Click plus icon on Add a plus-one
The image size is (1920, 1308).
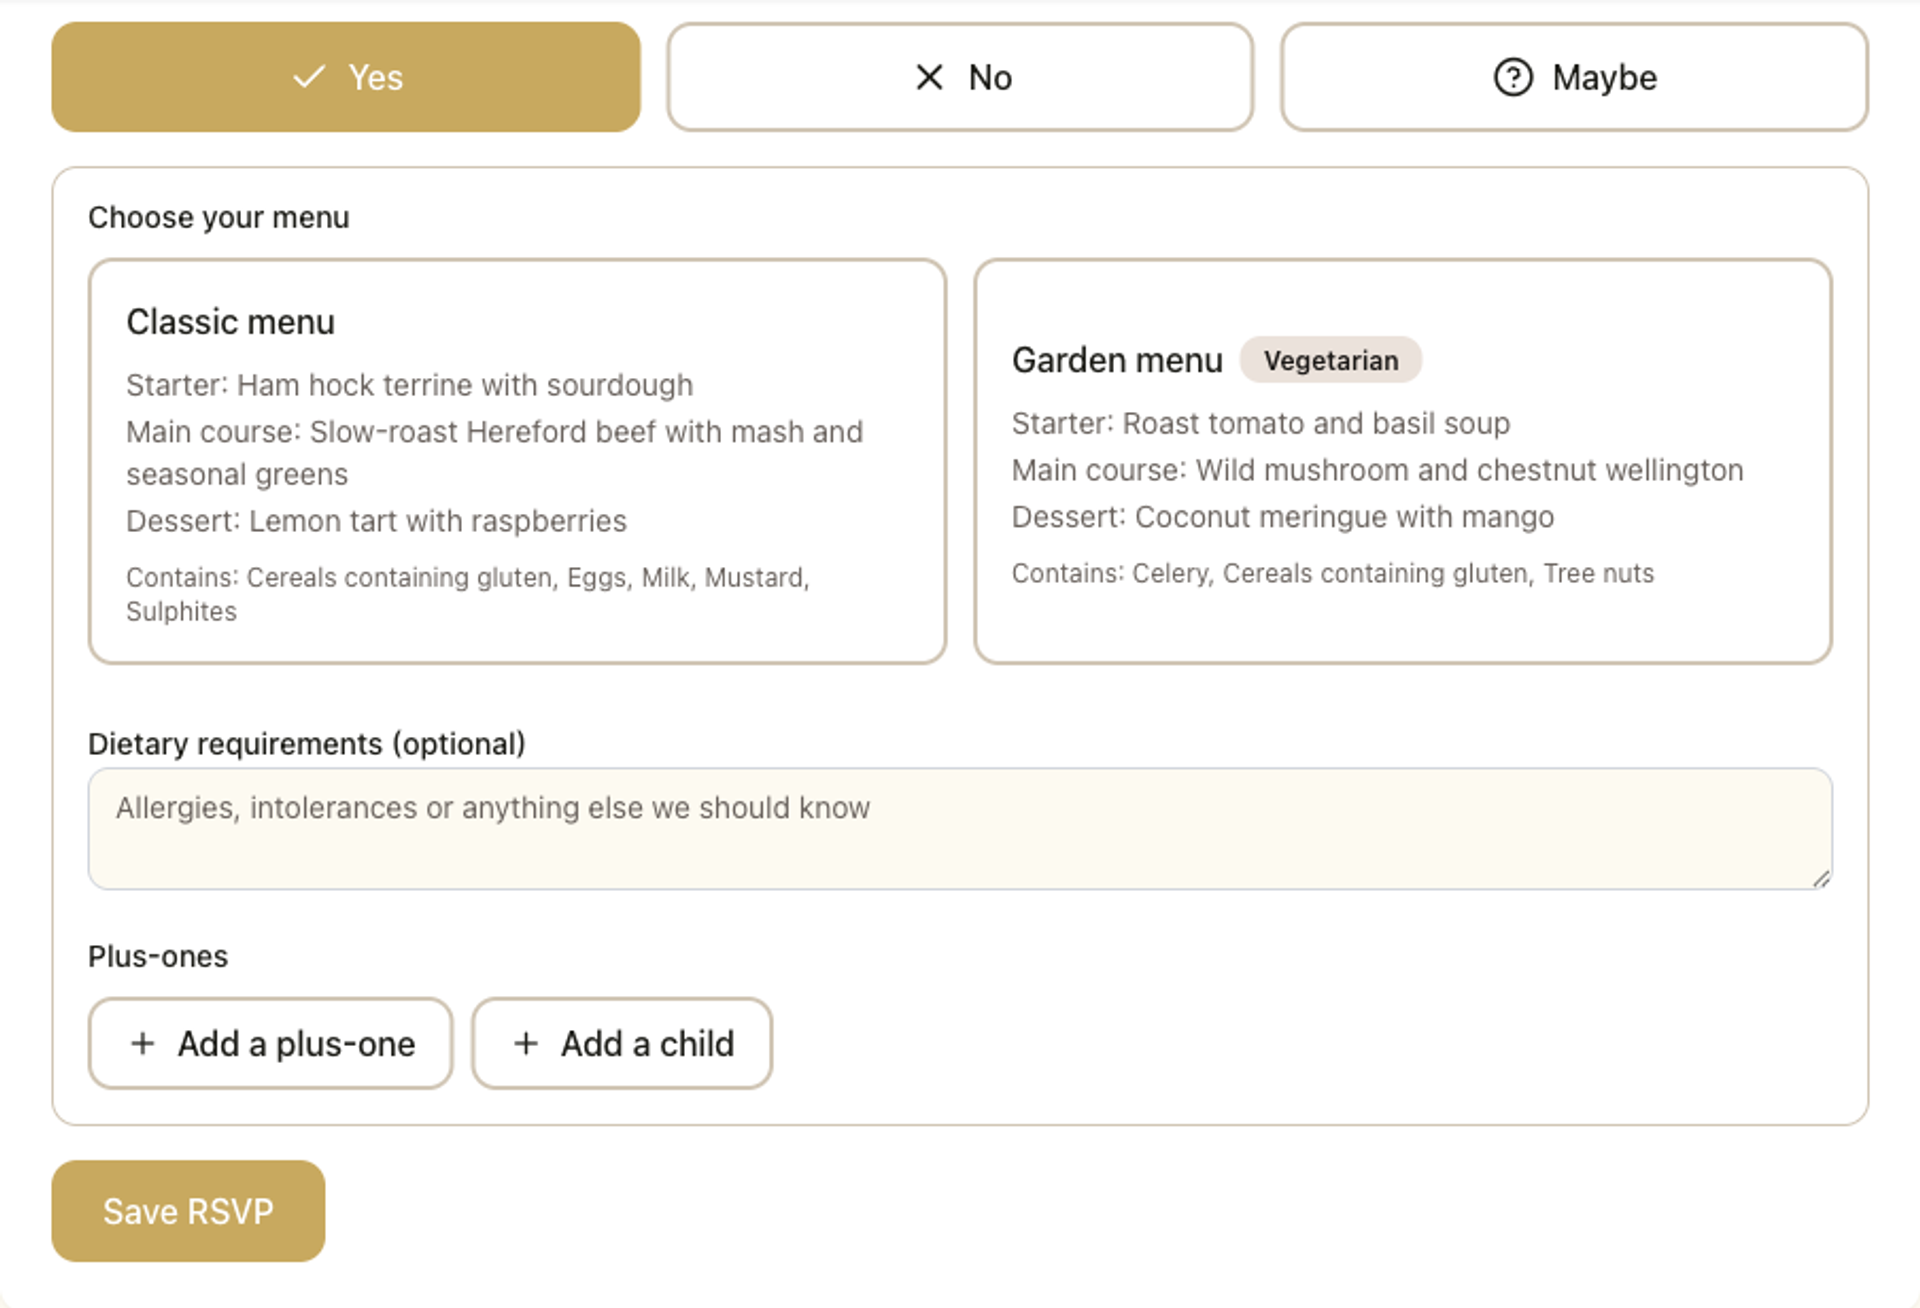click(142, 1043)
